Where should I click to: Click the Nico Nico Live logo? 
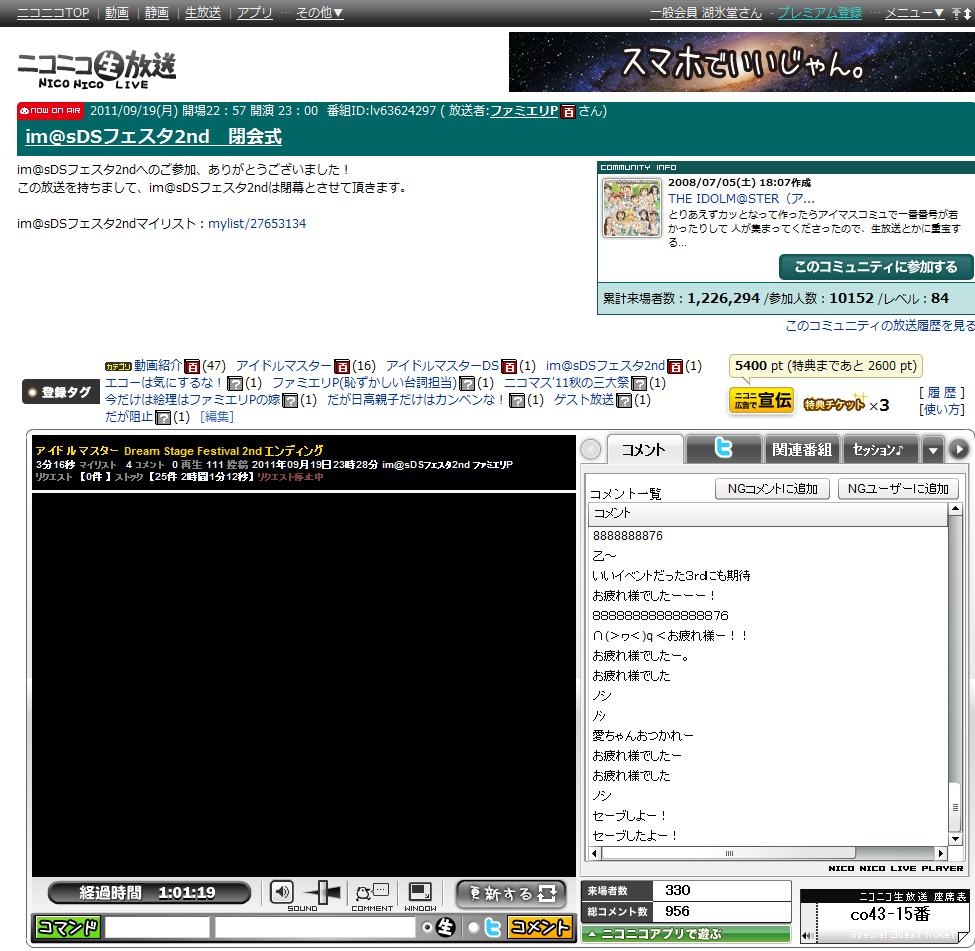click(x=97, y=68)
